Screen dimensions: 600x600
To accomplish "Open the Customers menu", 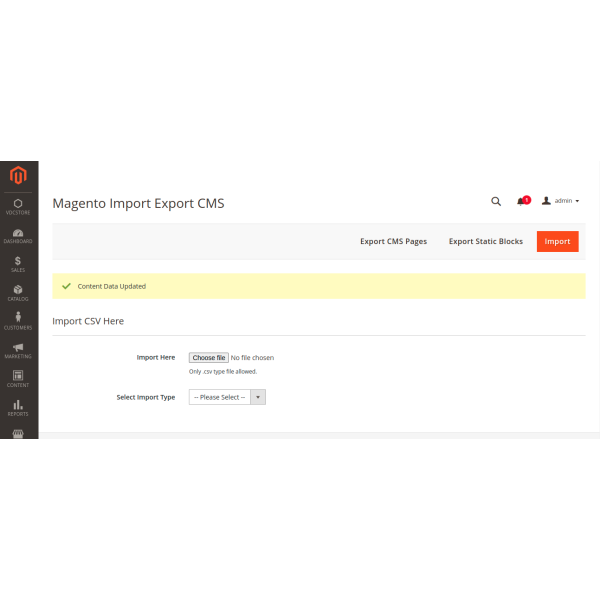I will click(x=18, y=321).
